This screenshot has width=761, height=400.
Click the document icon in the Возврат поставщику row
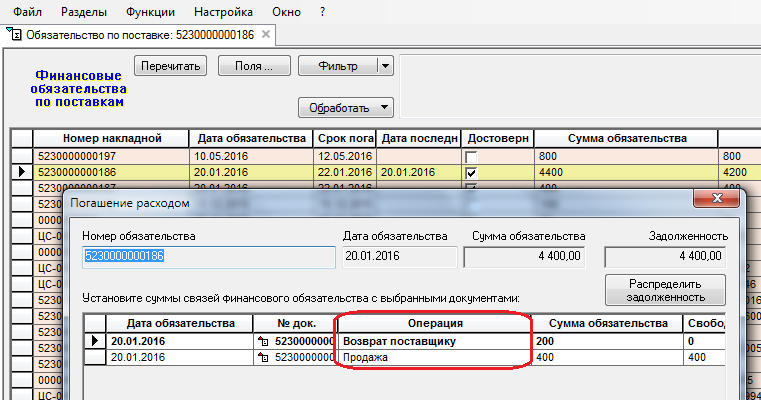(x=263, y=341)
